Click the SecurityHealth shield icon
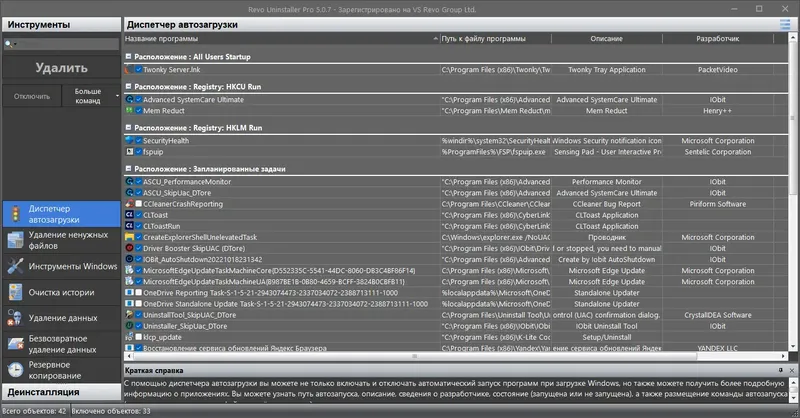The height and width of the screenshot is (418, 800). (x=130, y=140)
